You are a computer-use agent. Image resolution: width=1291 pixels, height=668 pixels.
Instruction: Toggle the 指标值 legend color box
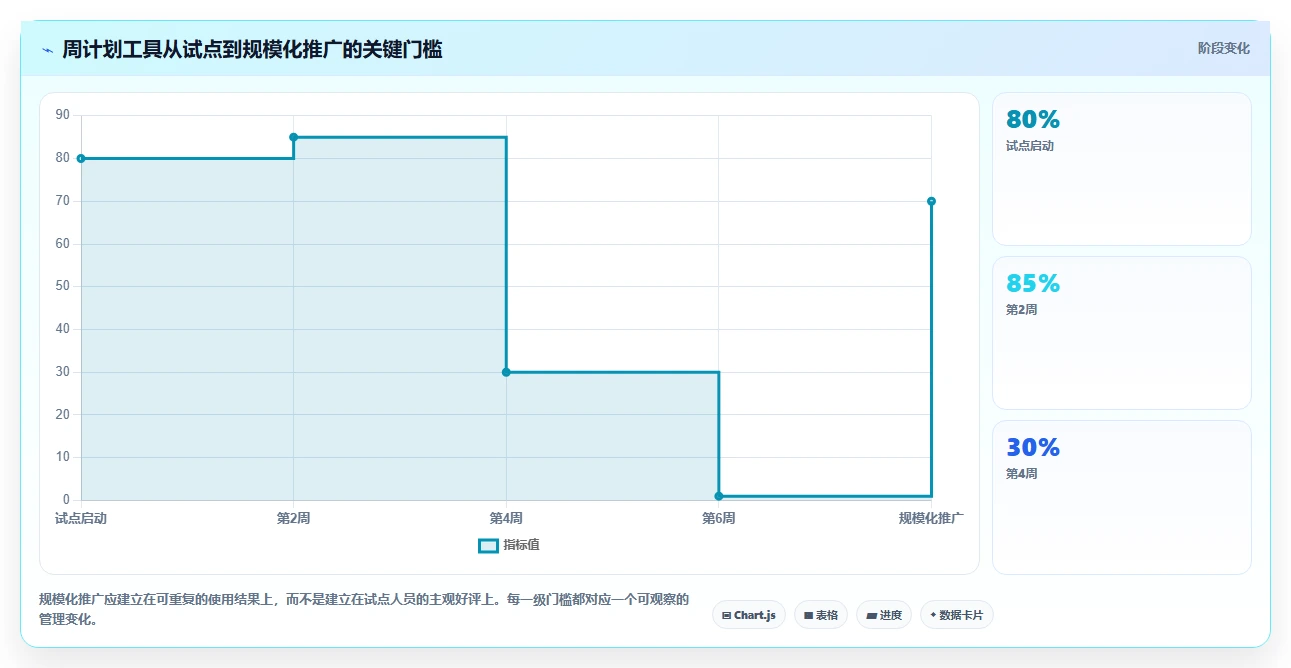click(488, 545)
